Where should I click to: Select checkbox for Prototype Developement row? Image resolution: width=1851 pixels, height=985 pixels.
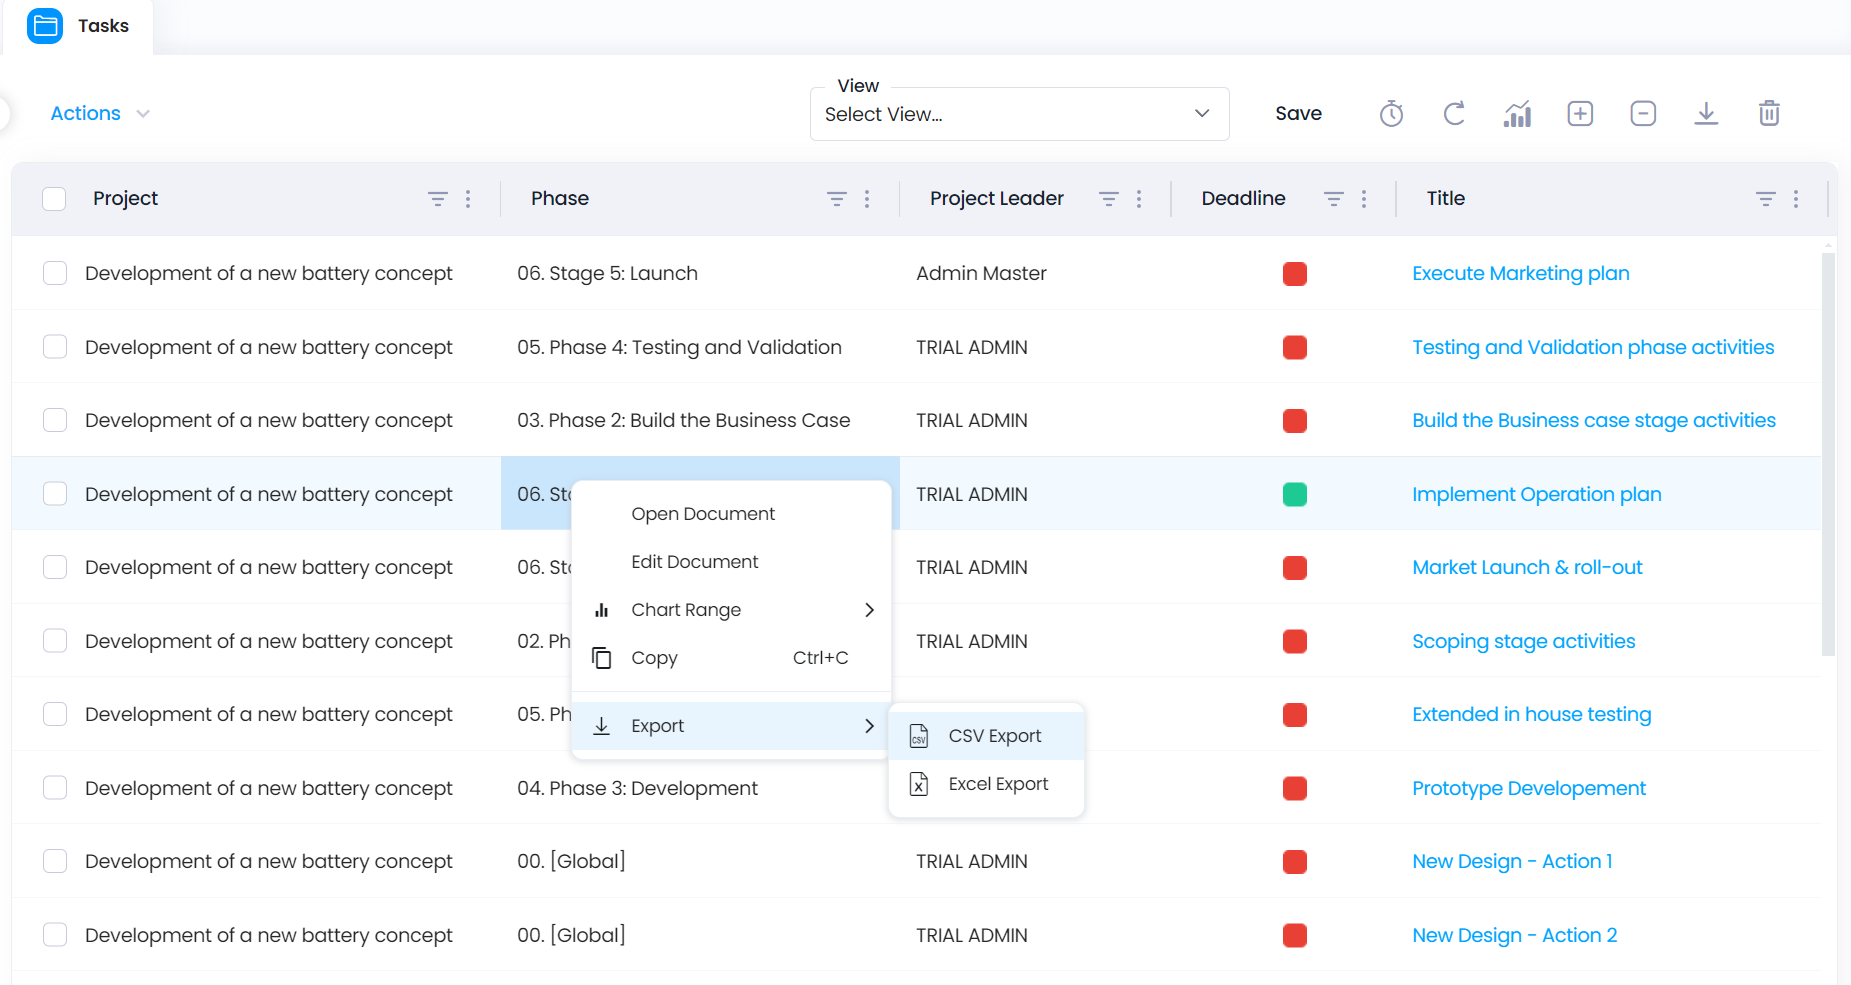click(55, 788)
